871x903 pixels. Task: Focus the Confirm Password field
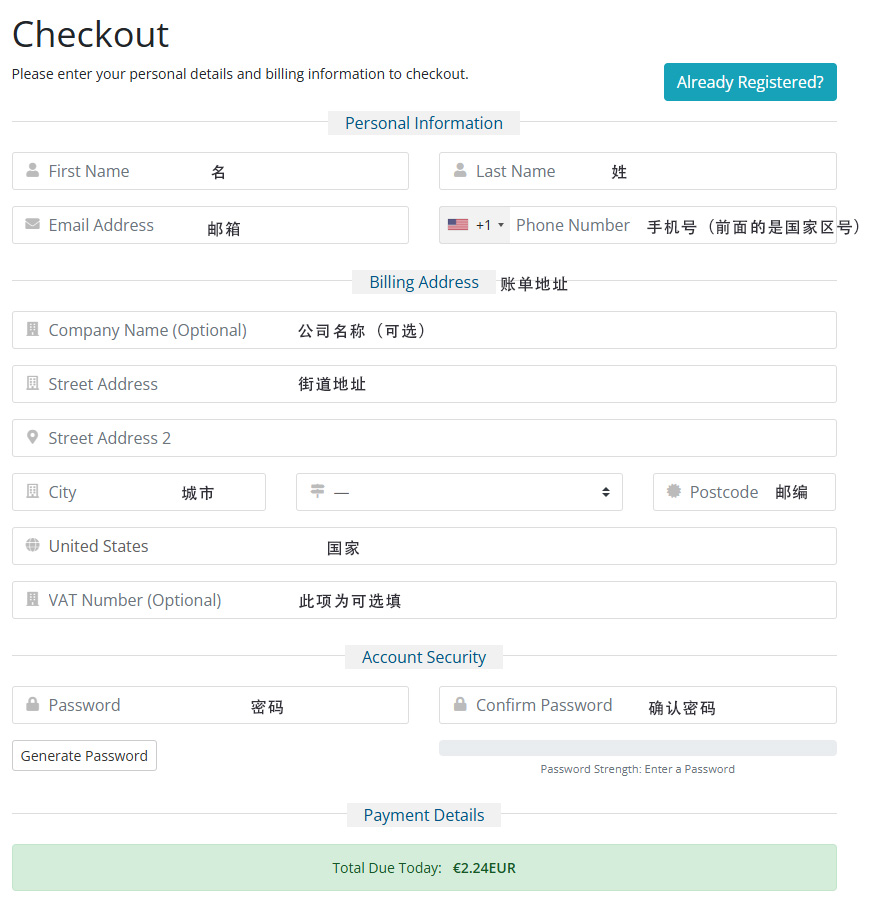click(x=650, y=705)
